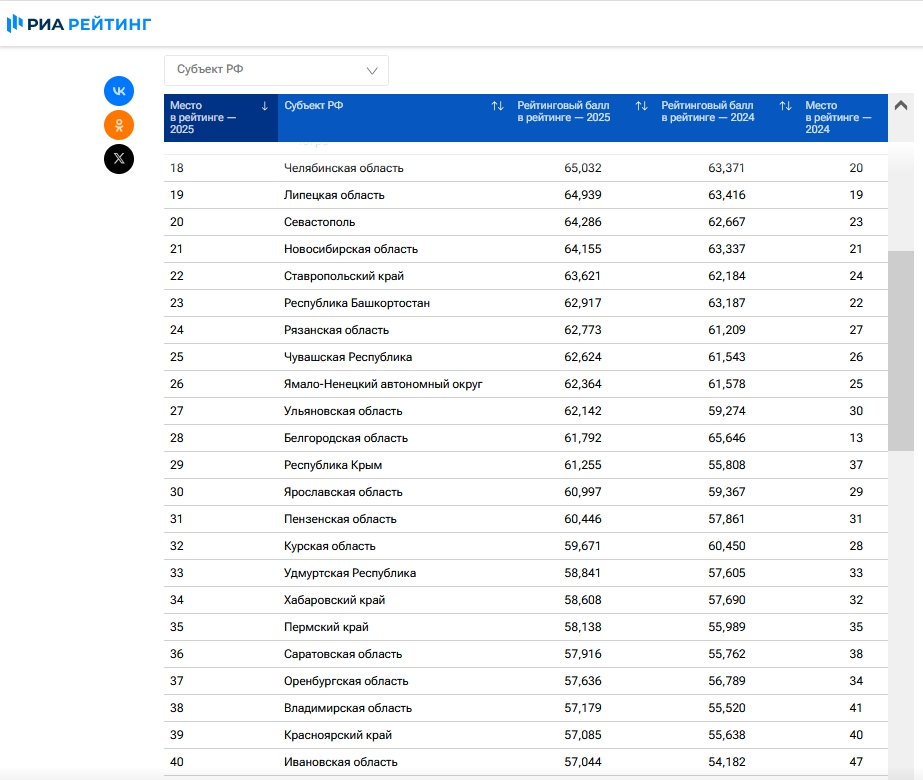Viewport: 923px width, 780px height.
Task: Click the table vertical scrollbar thumb
Action: tap(901, 351)
